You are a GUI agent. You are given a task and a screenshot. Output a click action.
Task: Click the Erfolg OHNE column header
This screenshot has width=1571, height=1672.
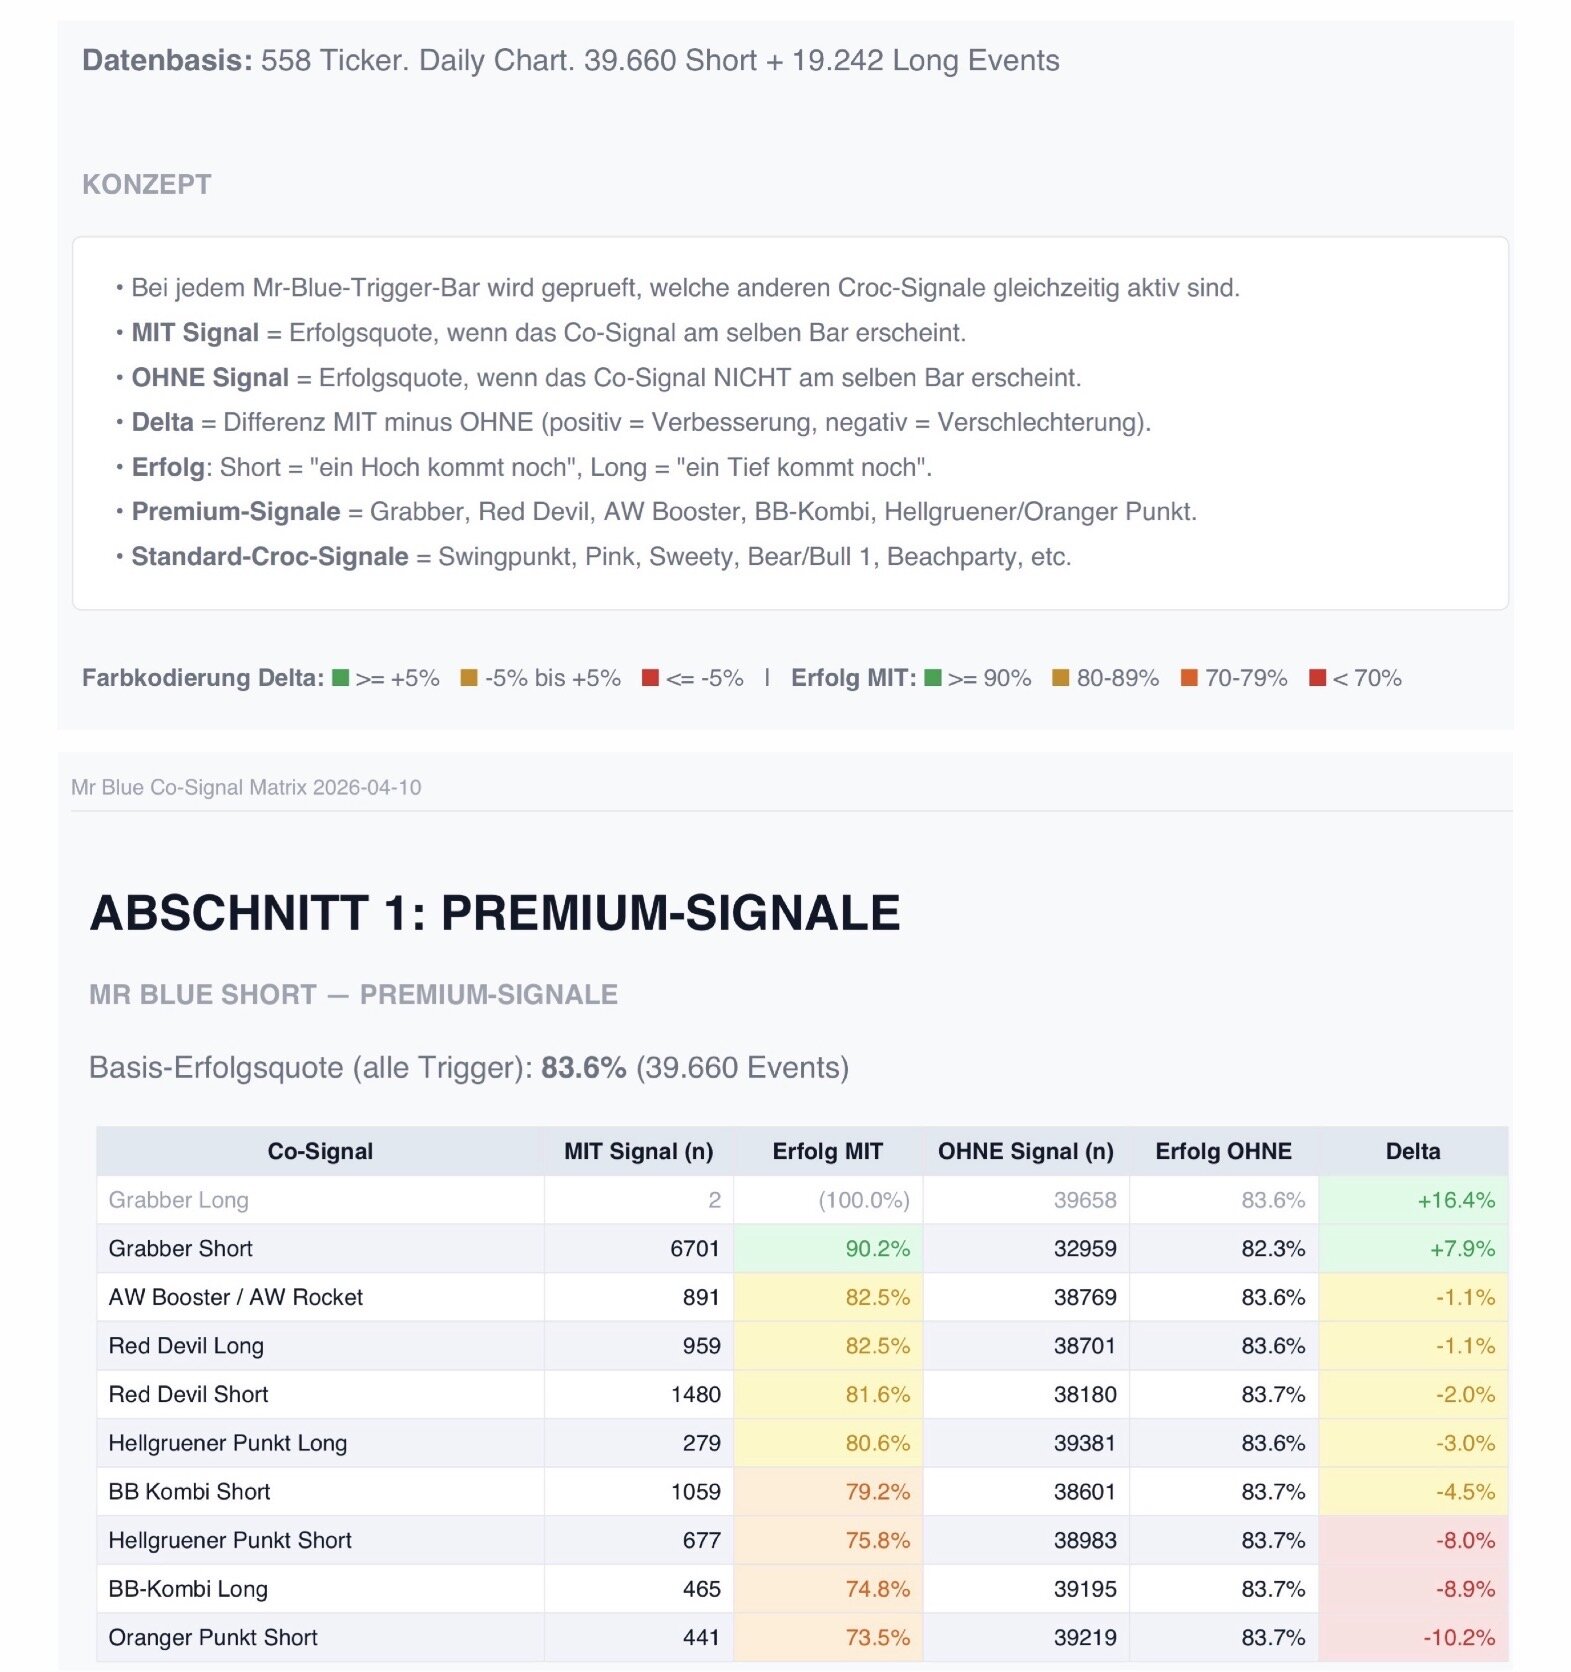pos(1223,1151)
